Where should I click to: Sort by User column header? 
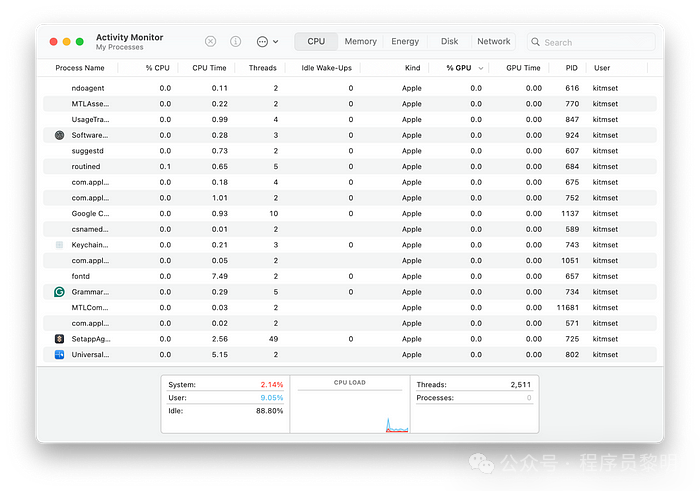click(602, 68)
